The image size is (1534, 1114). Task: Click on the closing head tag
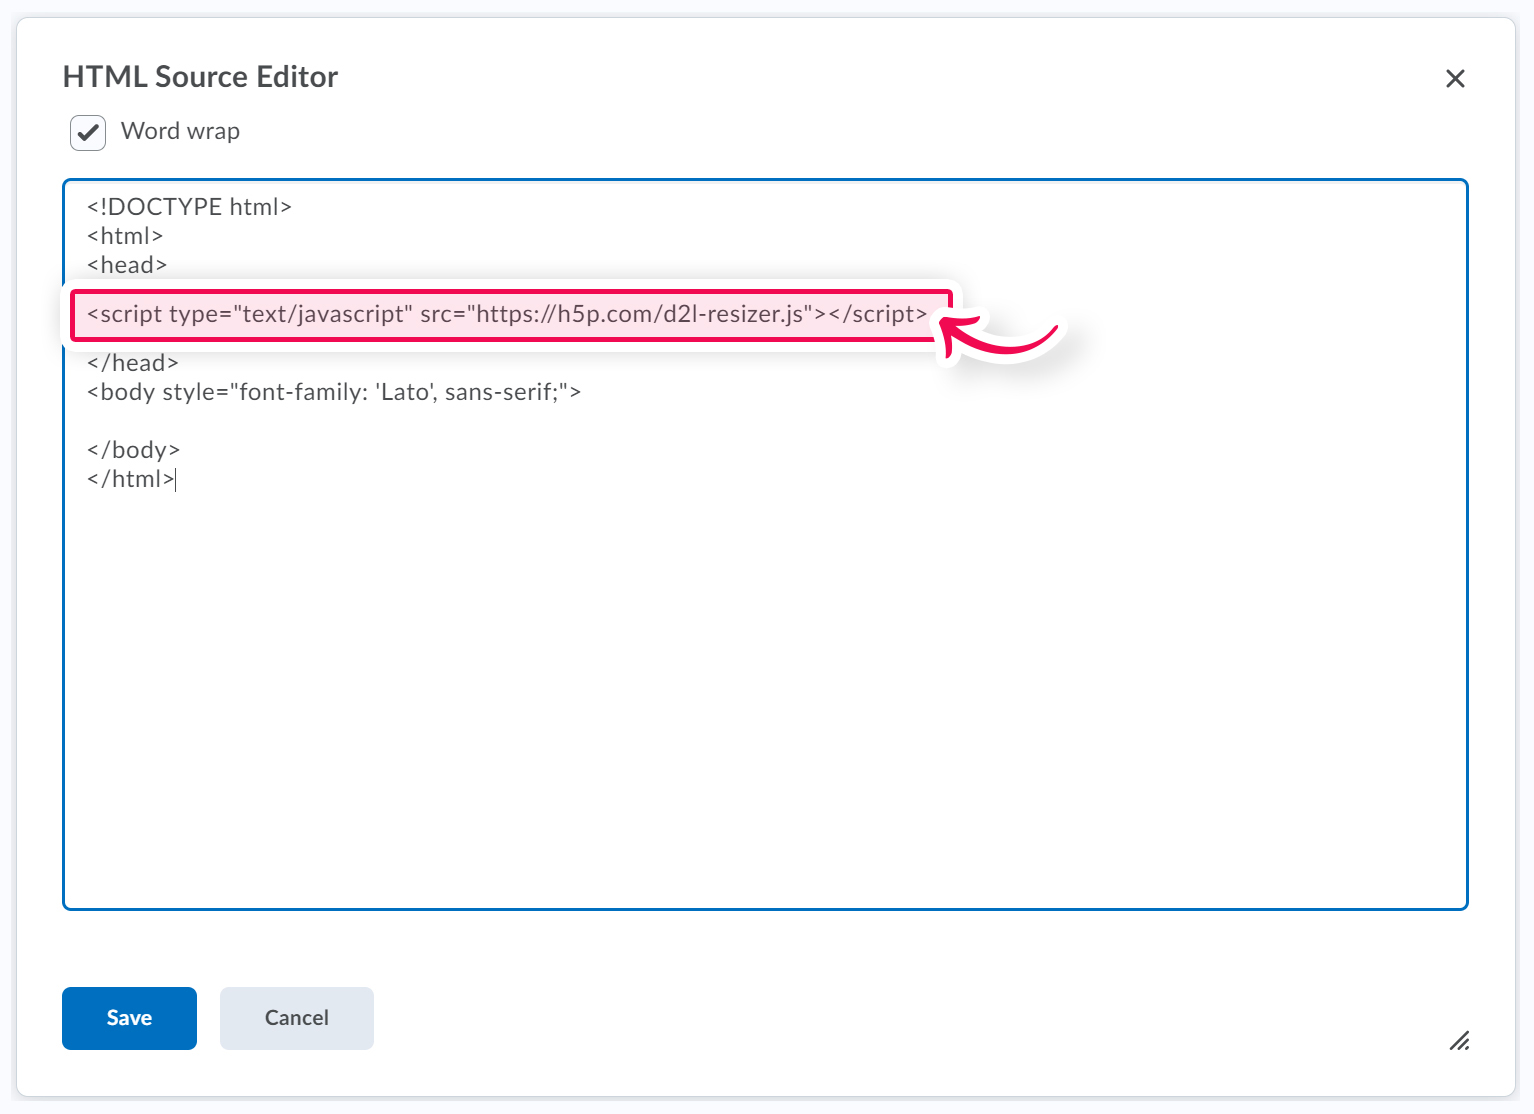[133, 363]
